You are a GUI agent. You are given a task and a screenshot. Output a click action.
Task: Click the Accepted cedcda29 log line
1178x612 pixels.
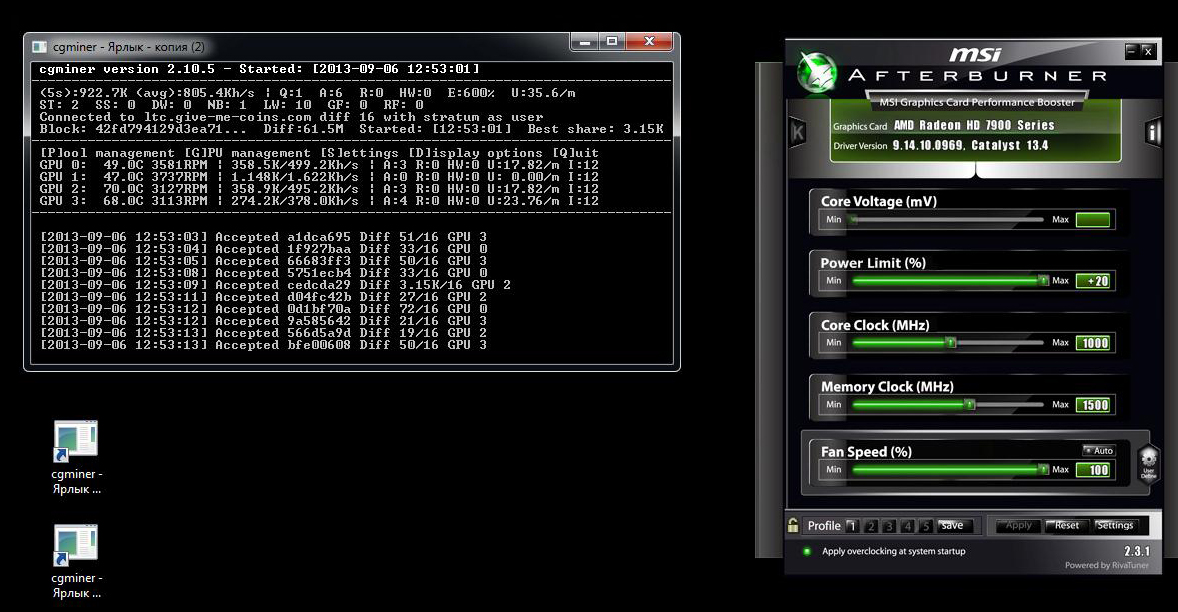(x=276, y=285)
